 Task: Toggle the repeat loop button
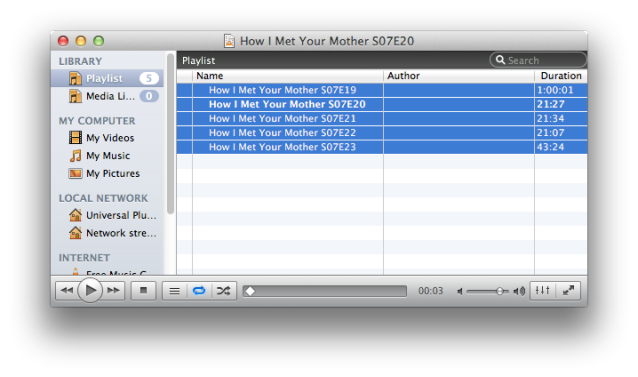click(199, 291)
